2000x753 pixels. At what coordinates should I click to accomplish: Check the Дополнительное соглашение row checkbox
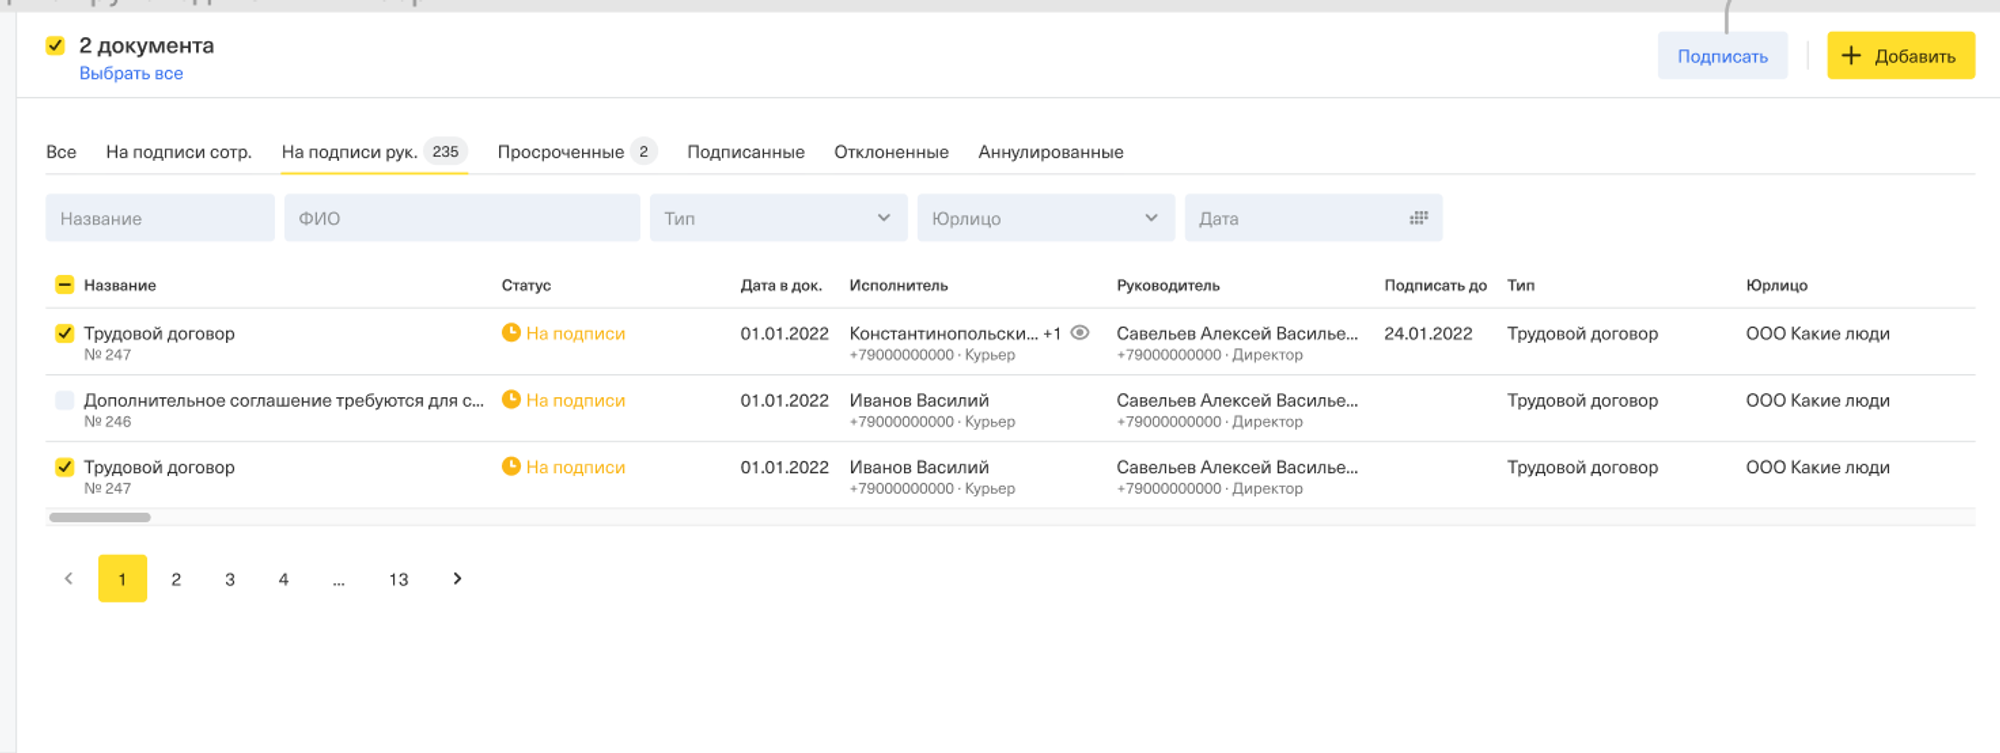coord(64,400)
